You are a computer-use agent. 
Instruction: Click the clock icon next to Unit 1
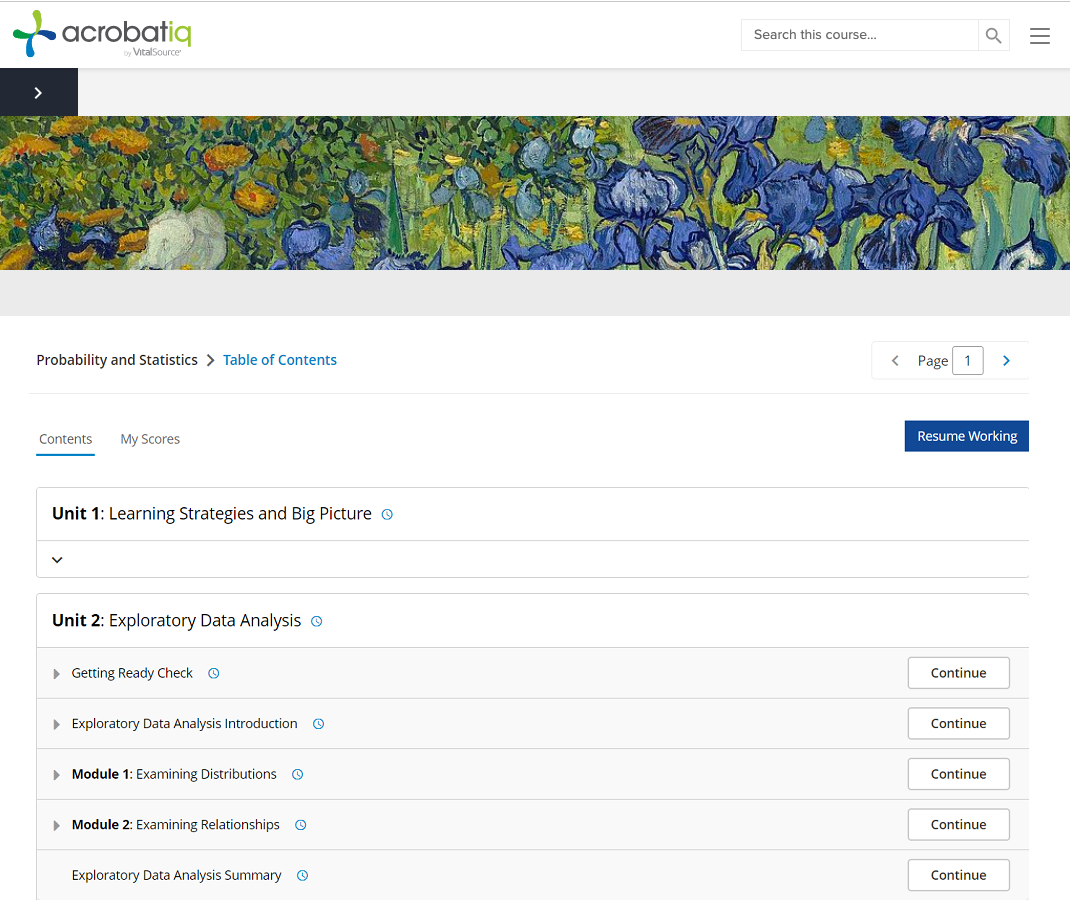[x=387, y=514]
